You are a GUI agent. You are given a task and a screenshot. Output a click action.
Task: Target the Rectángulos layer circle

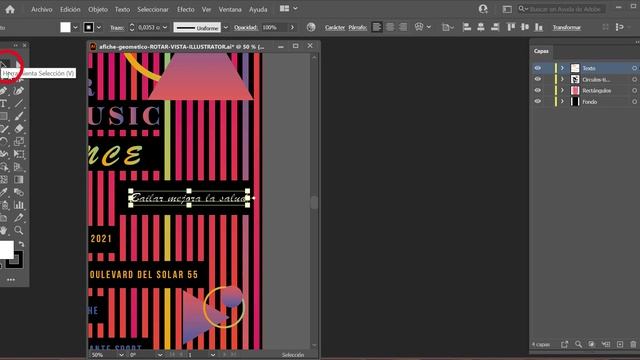coord(634,90)
